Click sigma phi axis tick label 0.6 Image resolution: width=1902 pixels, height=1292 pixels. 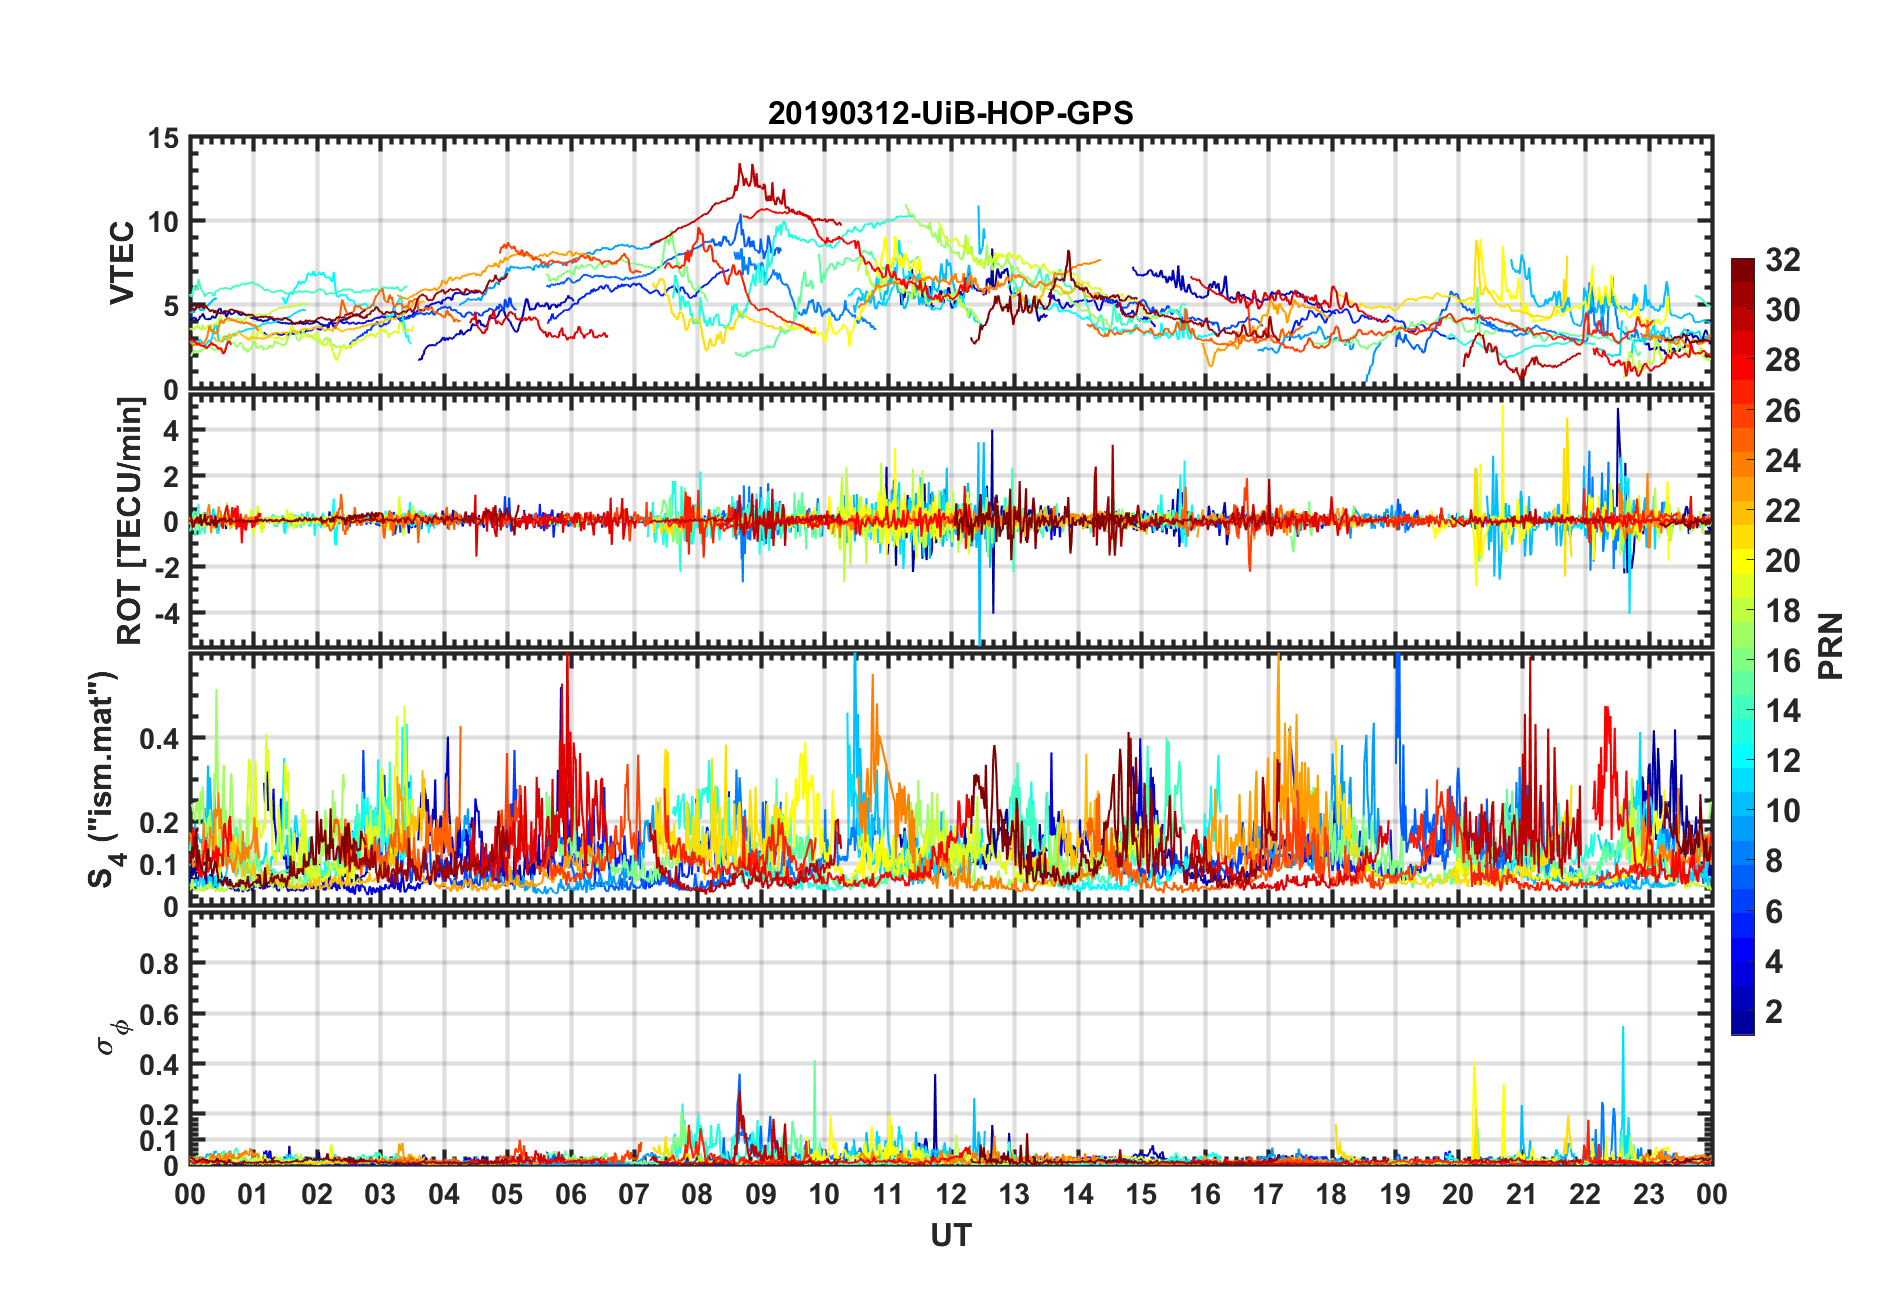tap(159, 1015)
